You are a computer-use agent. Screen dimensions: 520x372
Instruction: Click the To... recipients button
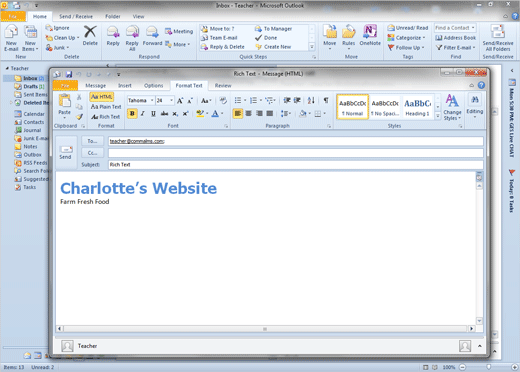[92, 141]
